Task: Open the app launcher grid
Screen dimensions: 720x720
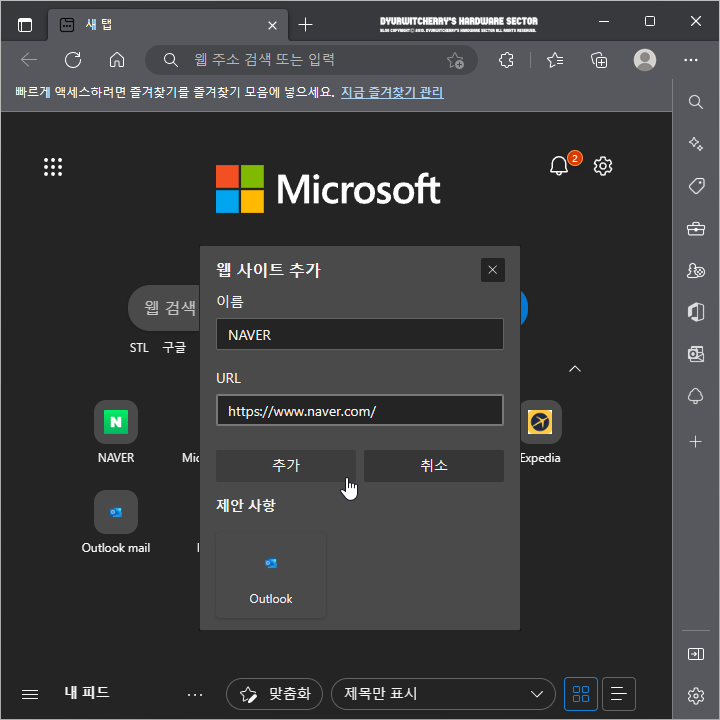Action: tap(53, 167)
